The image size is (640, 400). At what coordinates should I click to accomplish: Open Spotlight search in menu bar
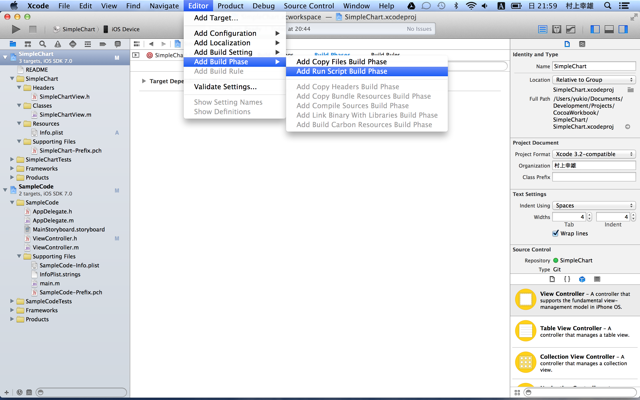tap(607, 6)
